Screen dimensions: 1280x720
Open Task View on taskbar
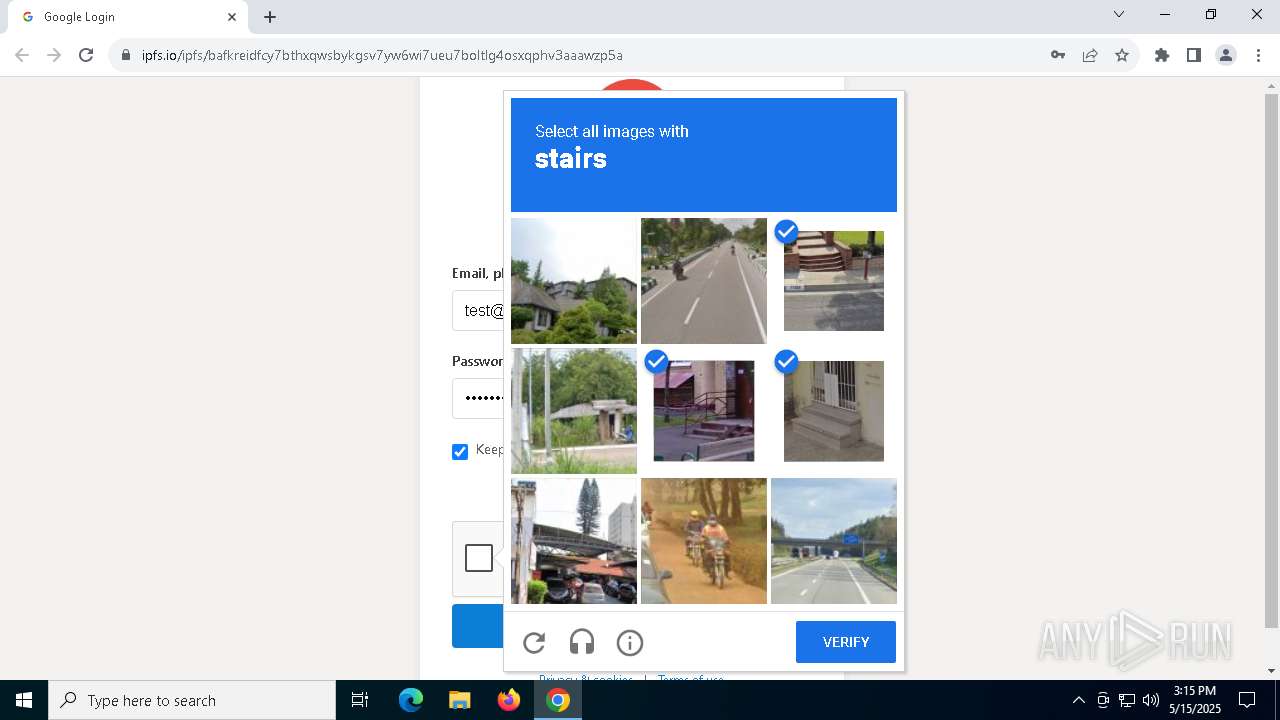[x=360, y=700]
